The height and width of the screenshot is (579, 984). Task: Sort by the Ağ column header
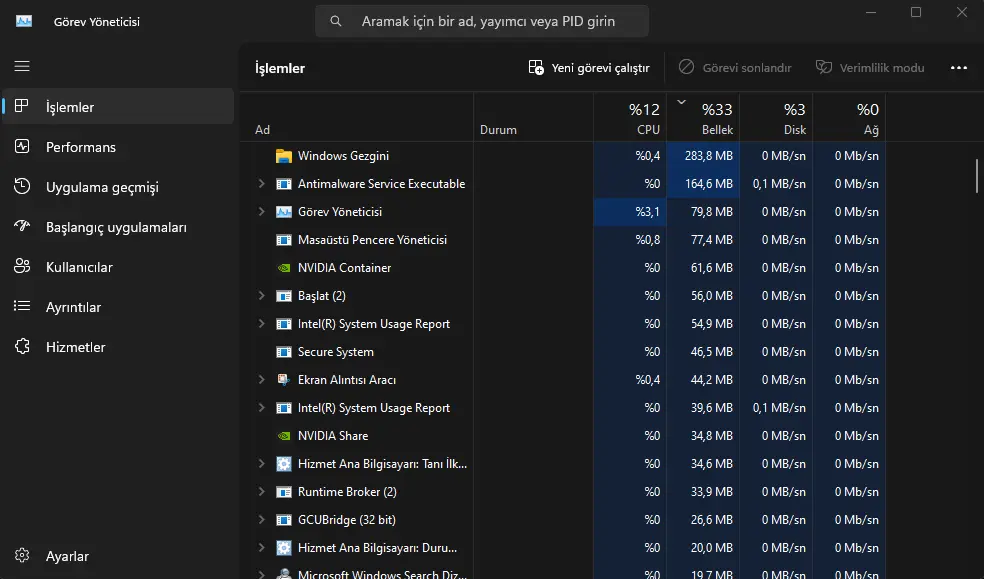tap(849, 117)
